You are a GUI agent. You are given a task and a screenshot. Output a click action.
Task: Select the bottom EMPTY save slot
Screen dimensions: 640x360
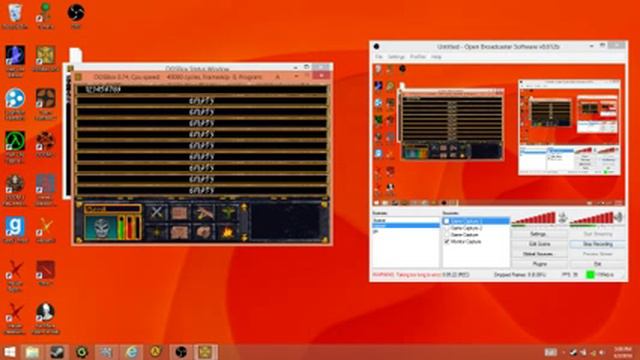(x=202, y=190)
